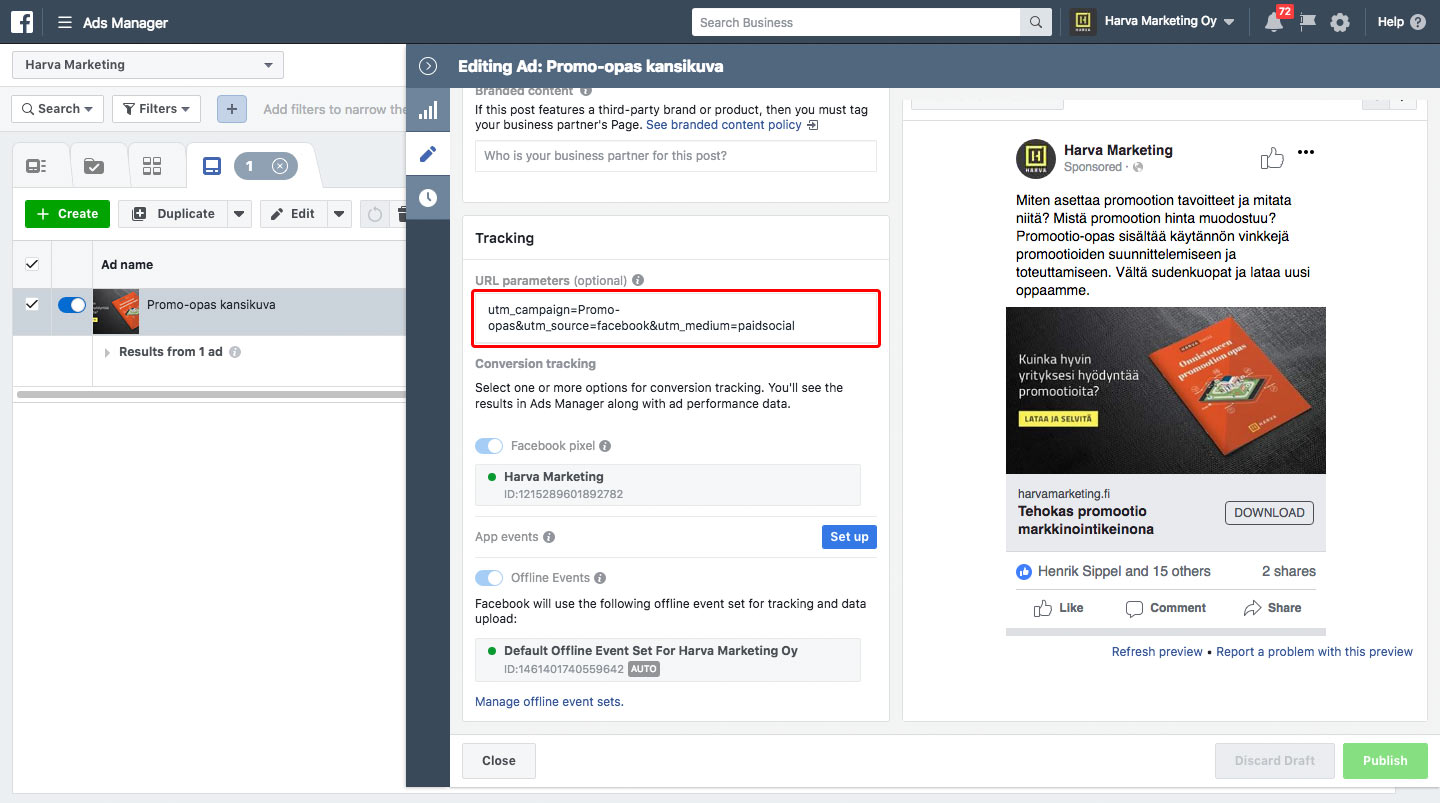Open the settings gear icon
Viewport: 1440px width, 803px height.
(x=1340, y=22)
